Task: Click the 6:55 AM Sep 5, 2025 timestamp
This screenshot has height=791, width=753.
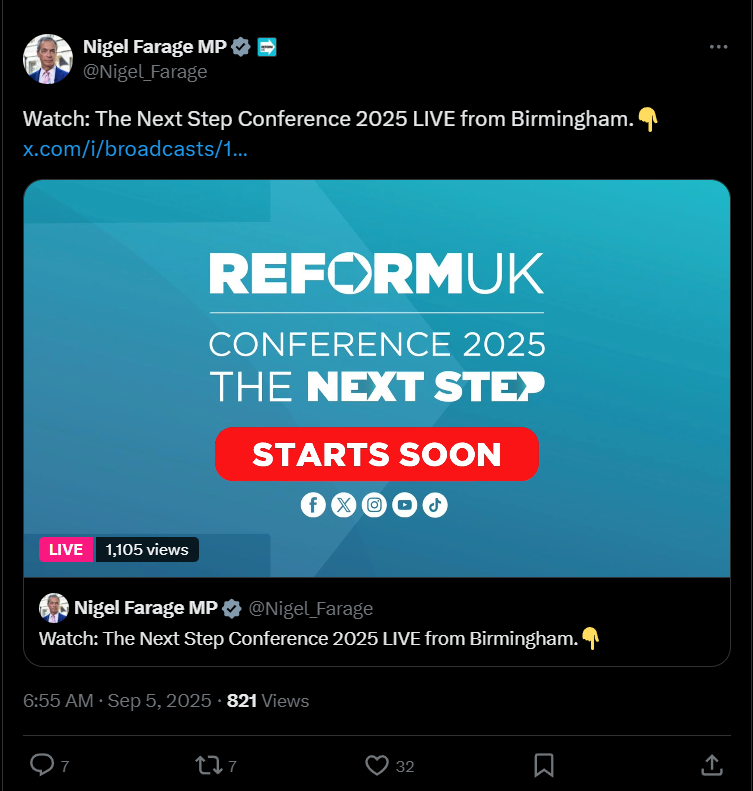Action: coord(117,701)
